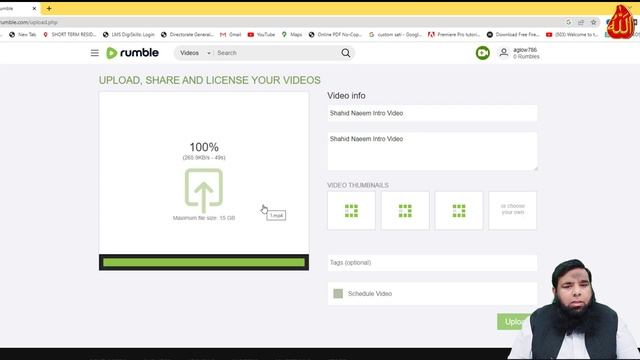640x360 pixels.
Task: Open the Gmail bookmark
Action: point(231,35)
